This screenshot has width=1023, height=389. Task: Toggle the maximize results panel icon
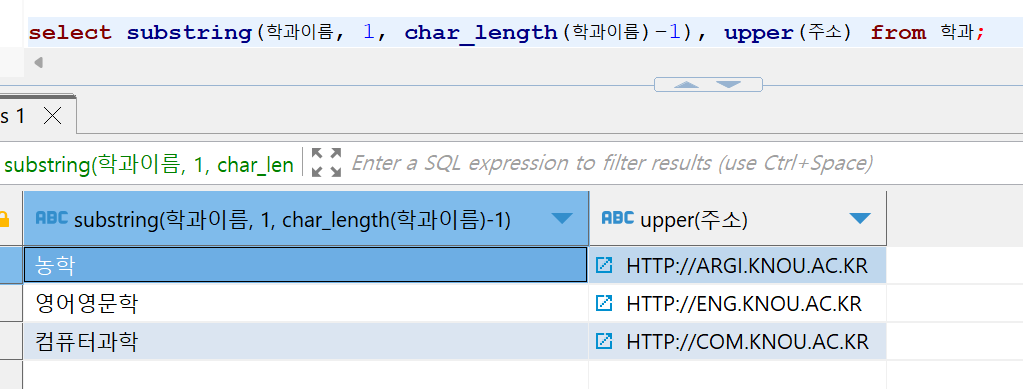pyautogui.click(x=326, y=163)
